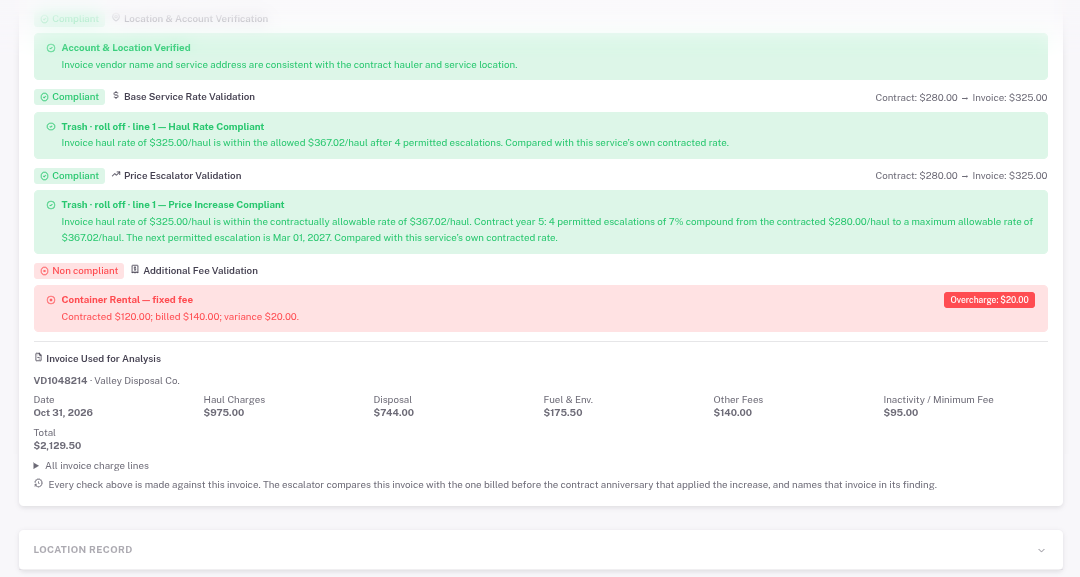Viewport: 1080px width, 577px height.
Task: Click the Non compliant badge
Action: tap(79, 271)
